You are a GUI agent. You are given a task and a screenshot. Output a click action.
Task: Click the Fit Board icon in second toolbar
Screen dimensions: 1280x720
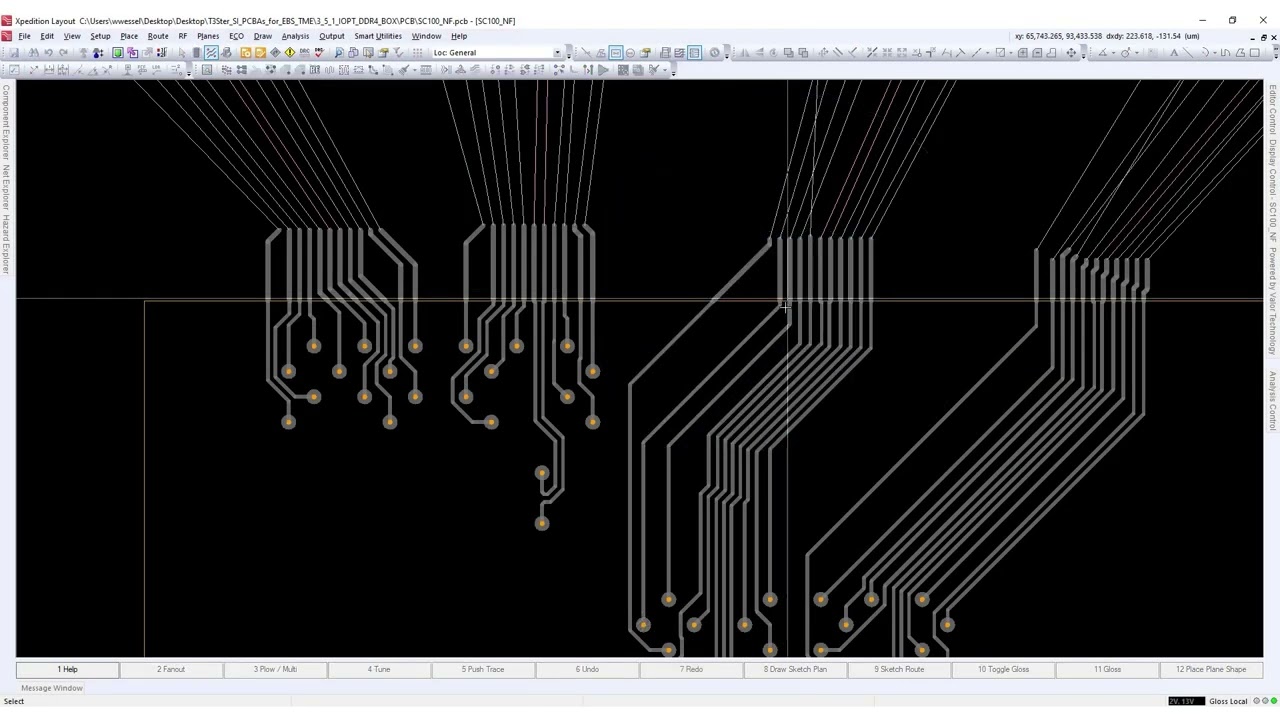pos(206,70)
